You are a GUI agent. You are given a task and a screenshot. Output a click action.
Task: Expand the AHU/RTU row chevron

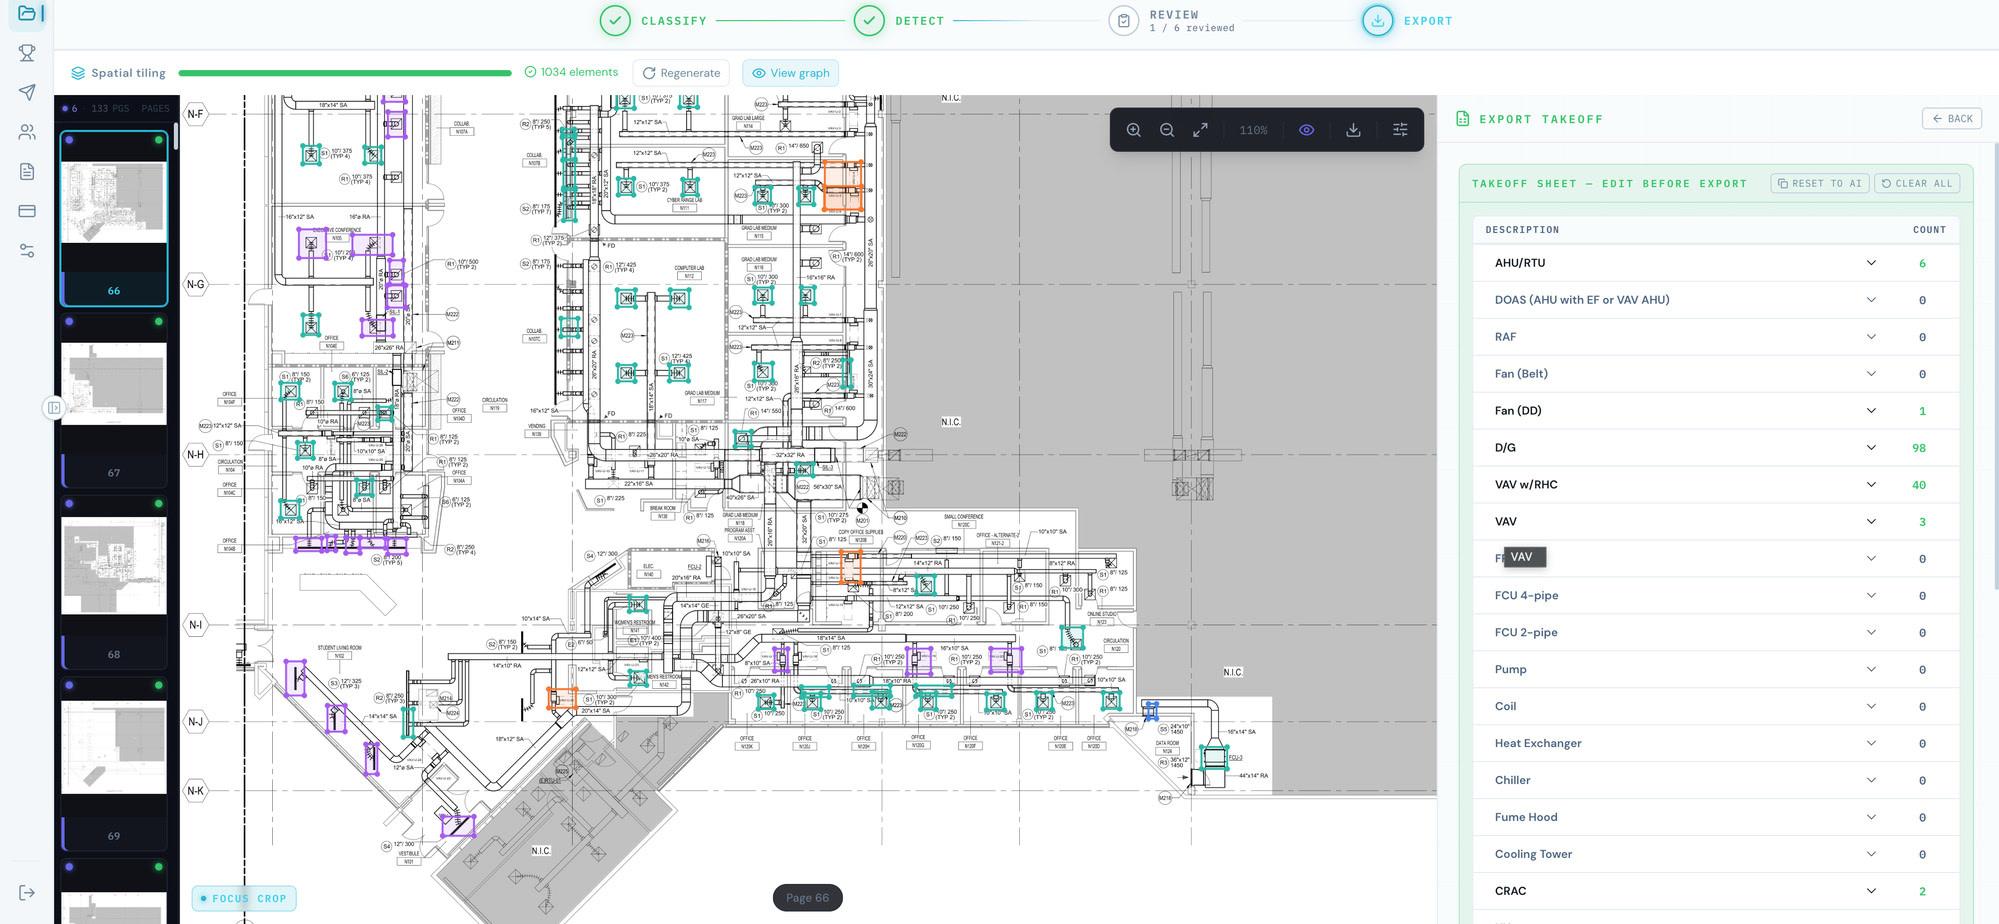pos(1871,263)
